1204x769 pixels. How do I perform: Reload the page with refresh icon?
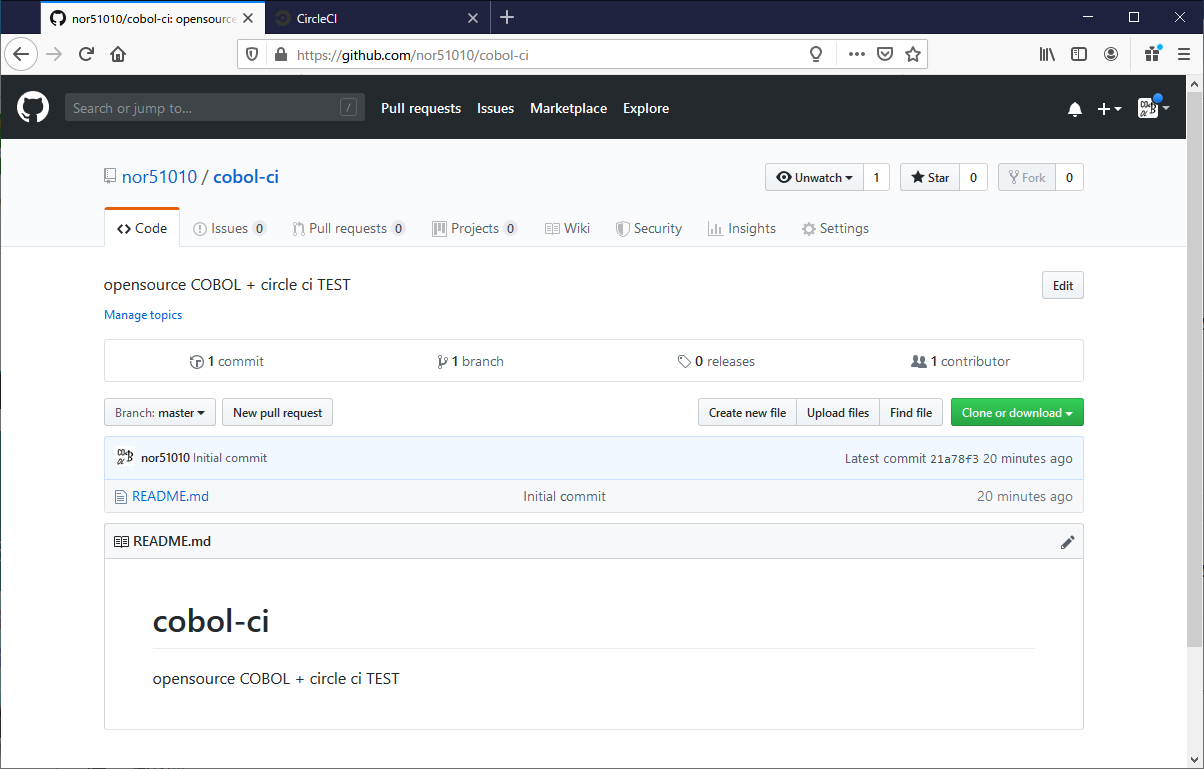[x=86, y=54]
